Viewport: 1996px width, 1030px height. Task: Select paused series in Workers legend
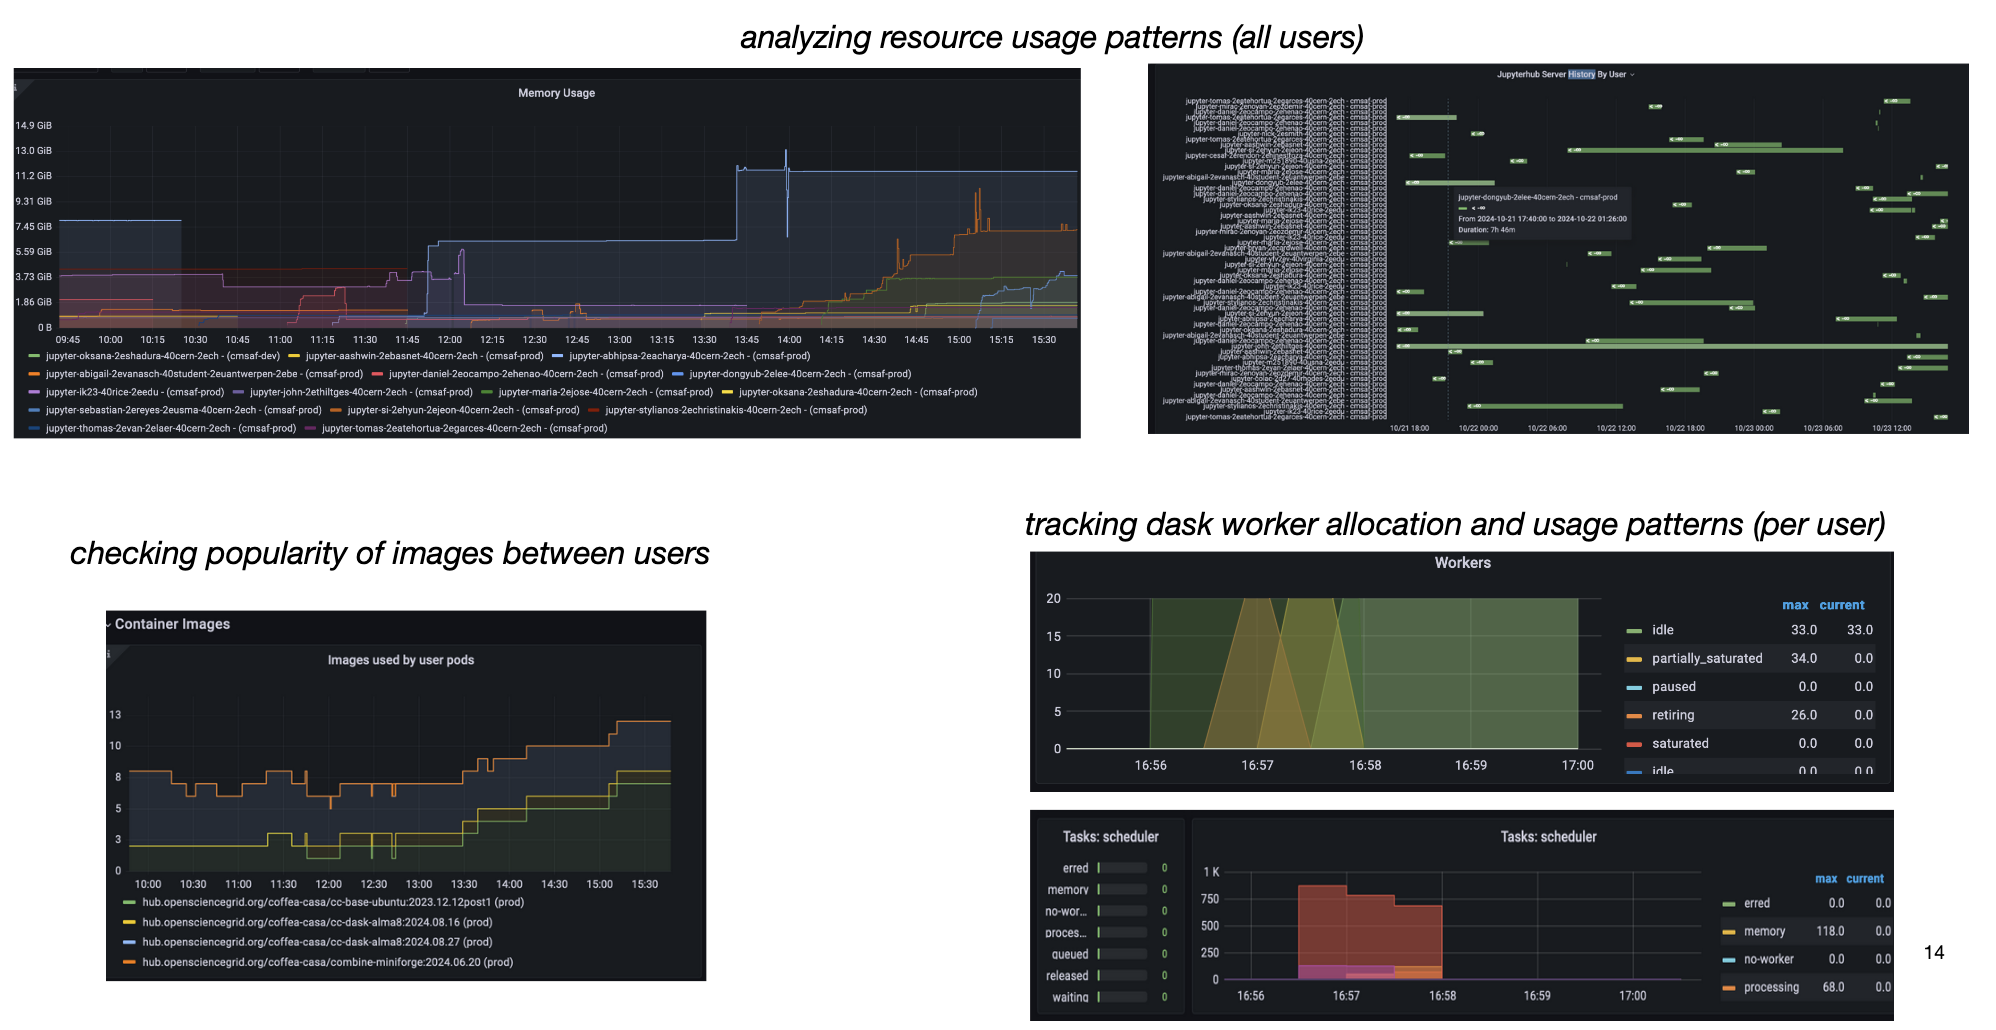click(1673, 687)
